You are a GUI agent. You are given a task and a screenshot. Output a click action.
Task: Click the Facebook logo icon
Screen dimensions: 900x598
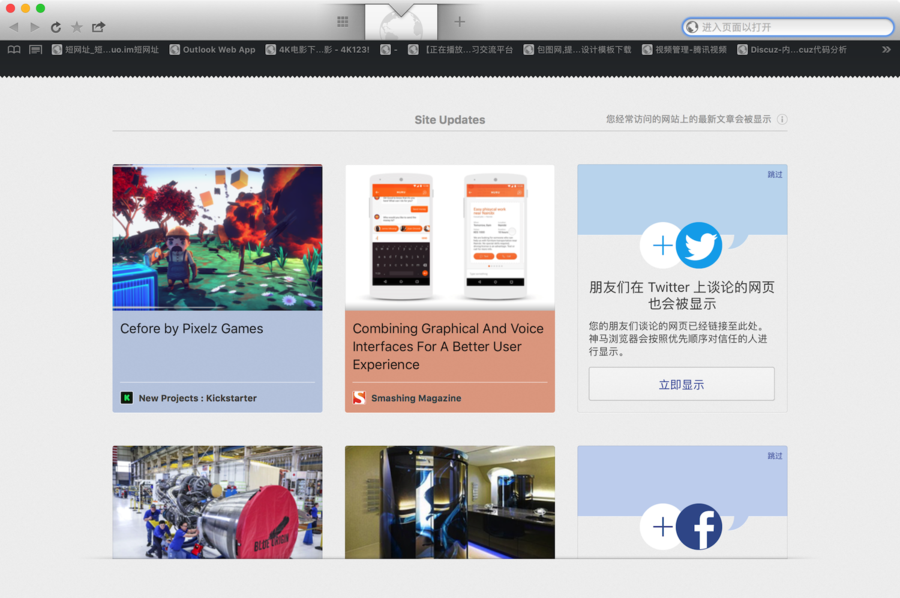click(699, 527)
